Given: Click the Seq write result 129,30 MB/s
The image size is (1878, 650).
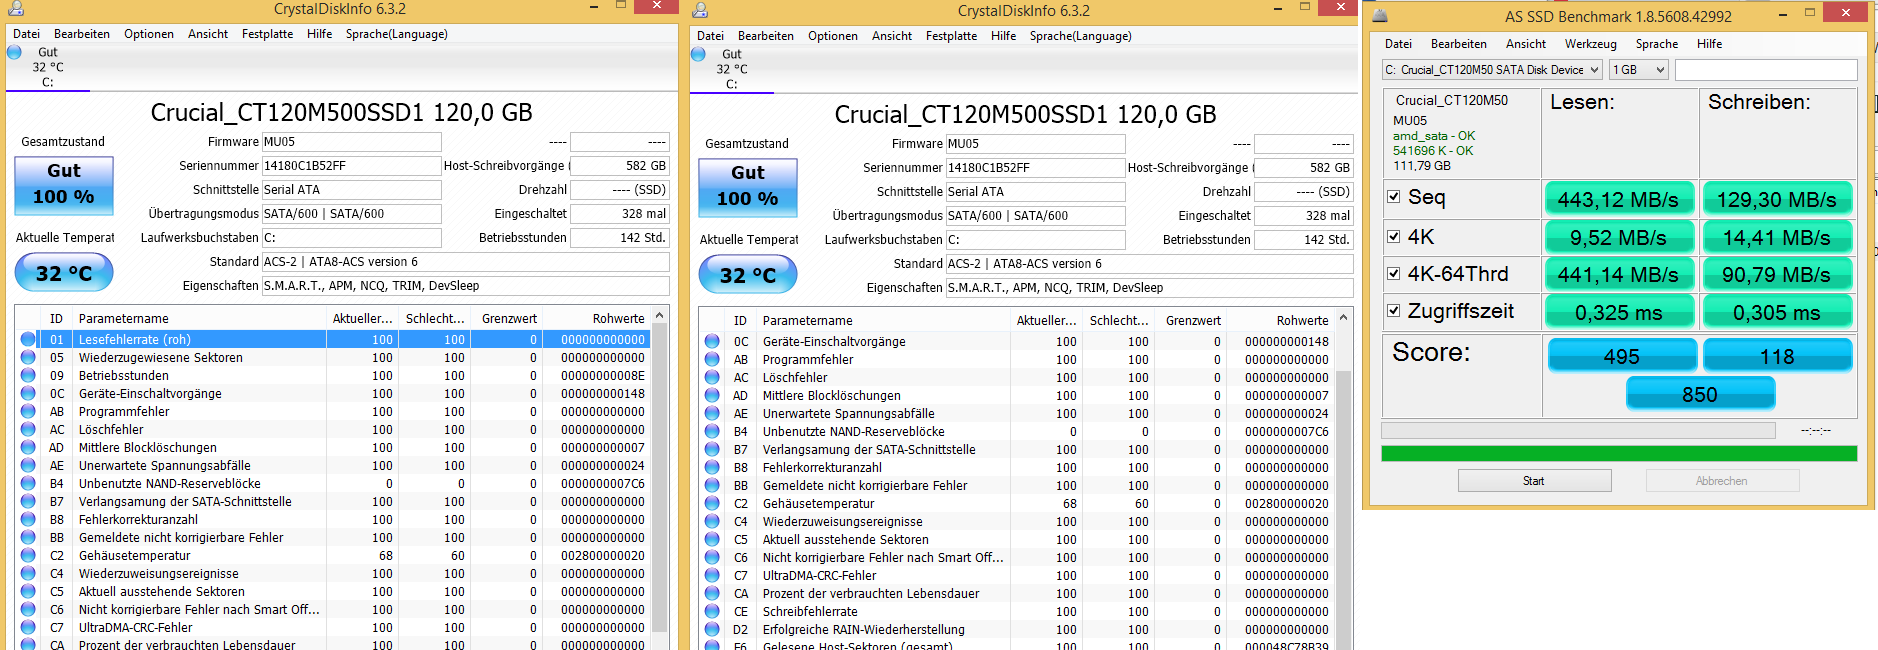Looking at the screenshot, I should [x=1777, y=199].
